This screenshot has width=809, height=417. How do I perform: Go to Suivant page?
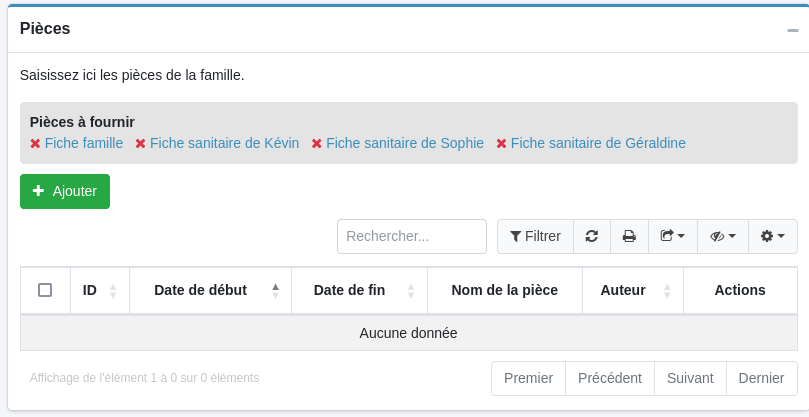point(690,378)
